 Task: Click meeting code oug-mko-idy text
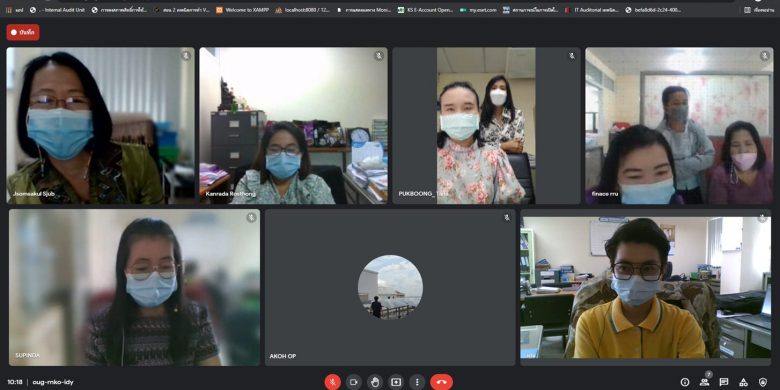pyautogui.click(x=53, y=382)
